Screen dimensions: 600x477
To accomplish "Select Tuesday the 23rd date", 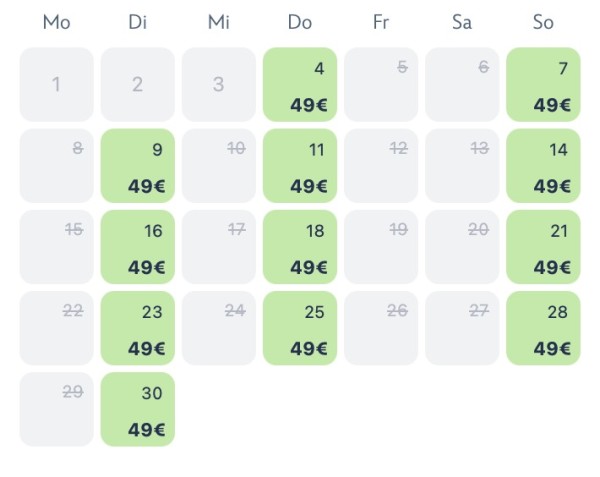I will [x=138, y=328].
